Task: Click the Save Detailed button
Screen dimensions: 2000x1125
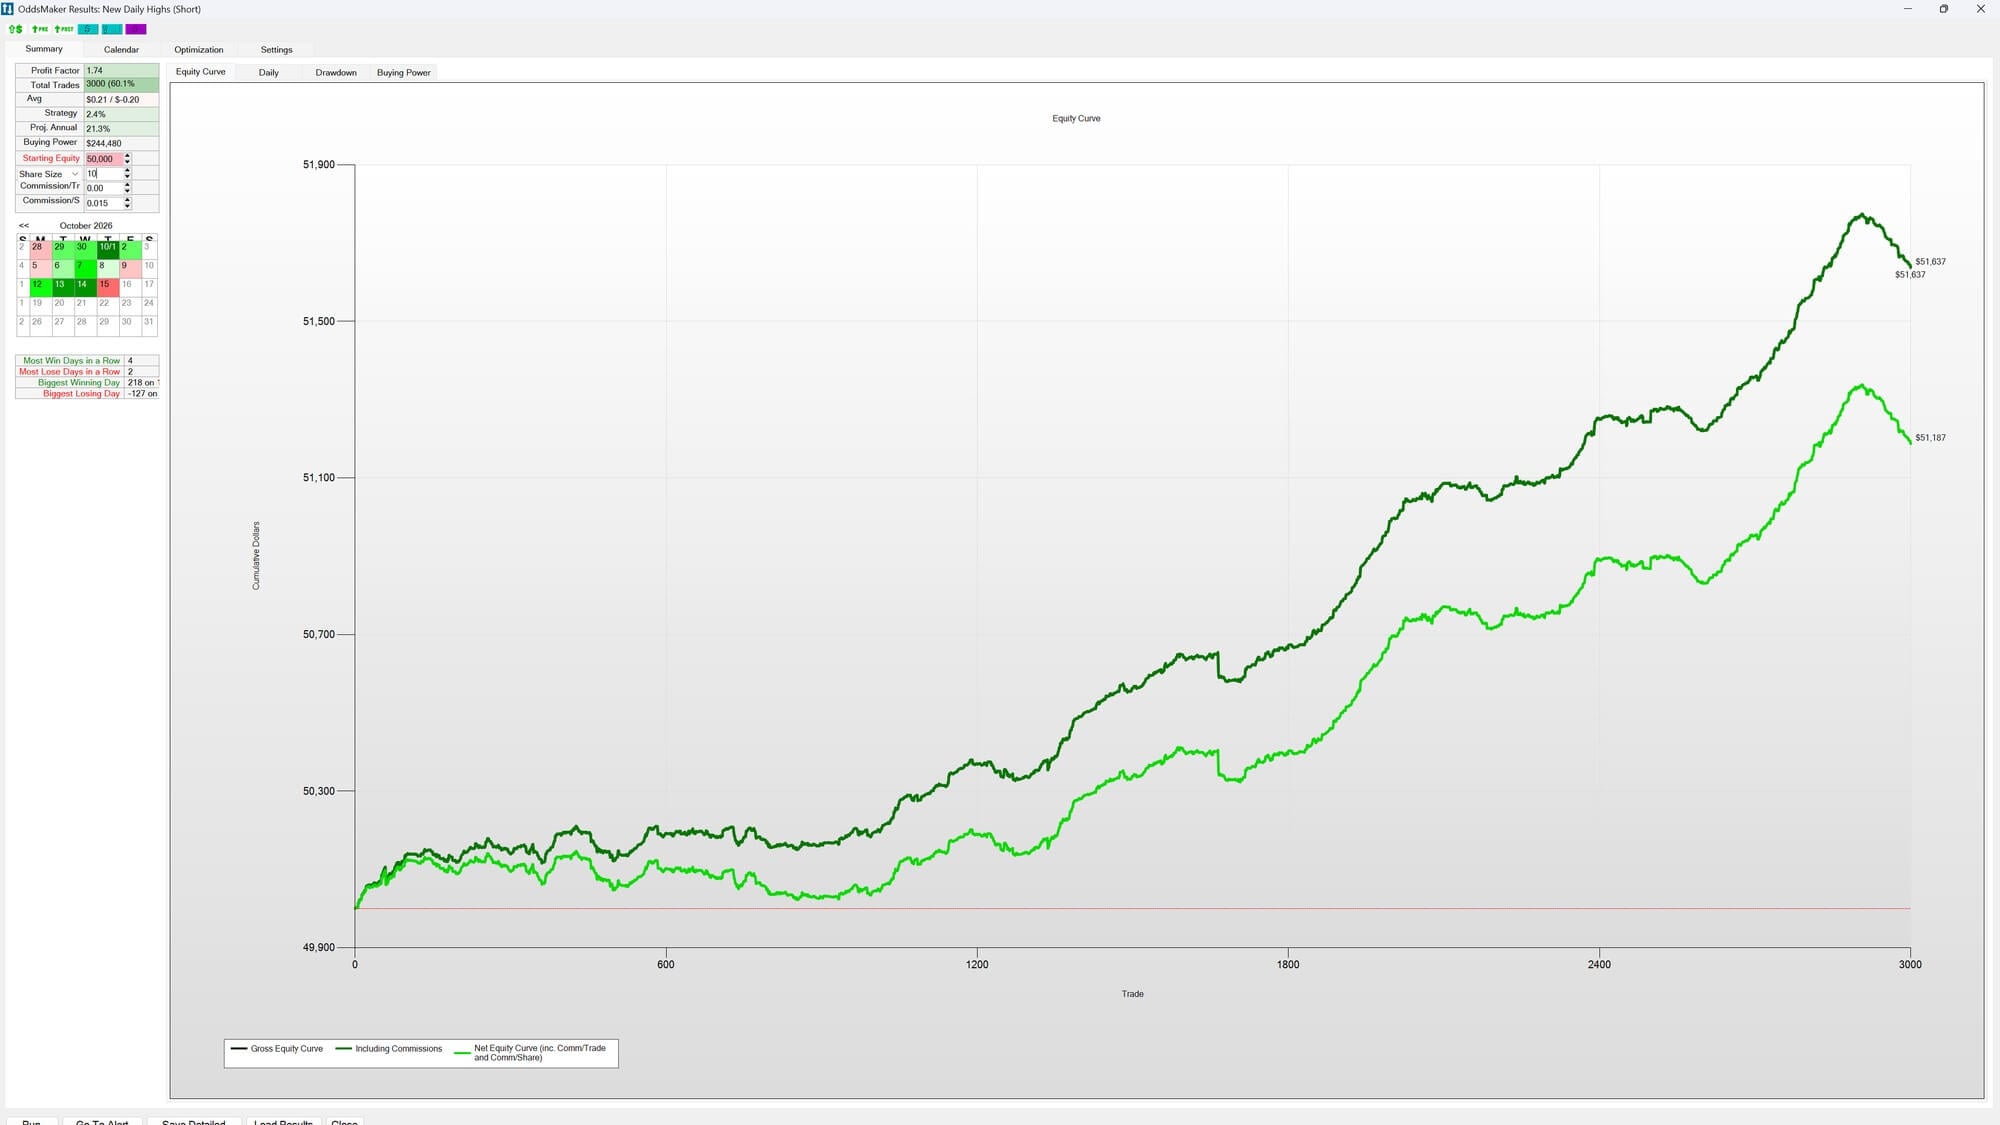Action: tap(194, 1121)
